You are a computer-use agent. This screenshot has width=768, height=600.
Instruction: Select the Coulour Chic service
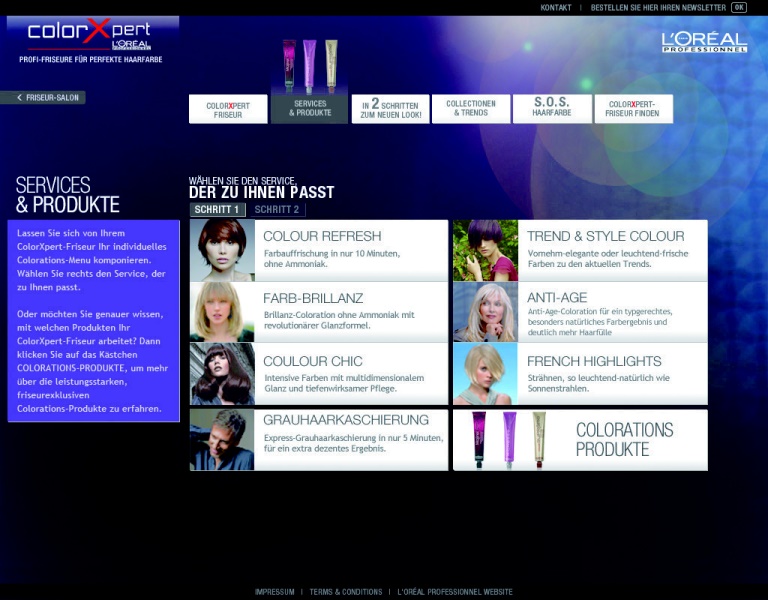[x=319, y=374]
